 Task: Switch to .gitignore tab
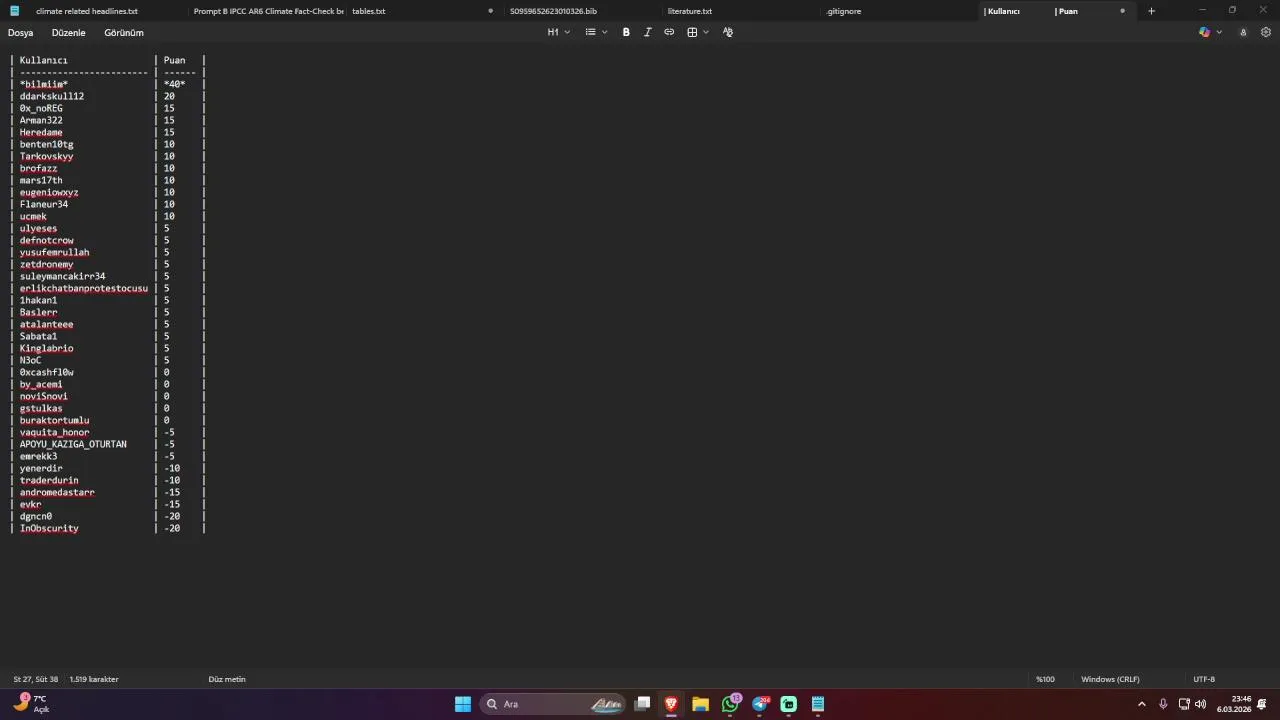point(844,11)
